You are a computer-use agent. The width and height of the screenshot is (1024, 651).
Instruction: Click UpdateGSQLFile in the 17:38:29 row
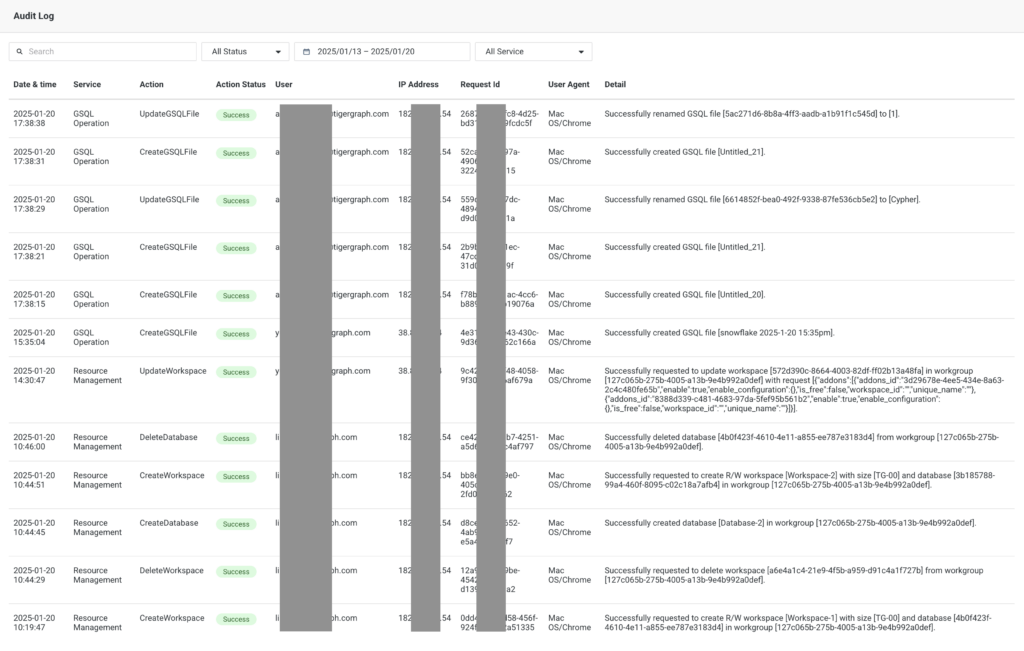point(169,200)
